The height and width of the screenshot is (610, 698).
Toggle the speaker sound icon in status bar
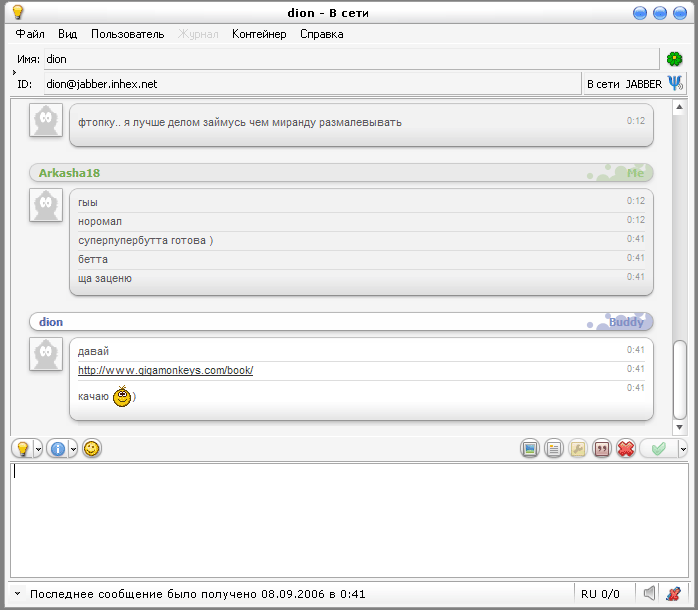pos(650,593)
